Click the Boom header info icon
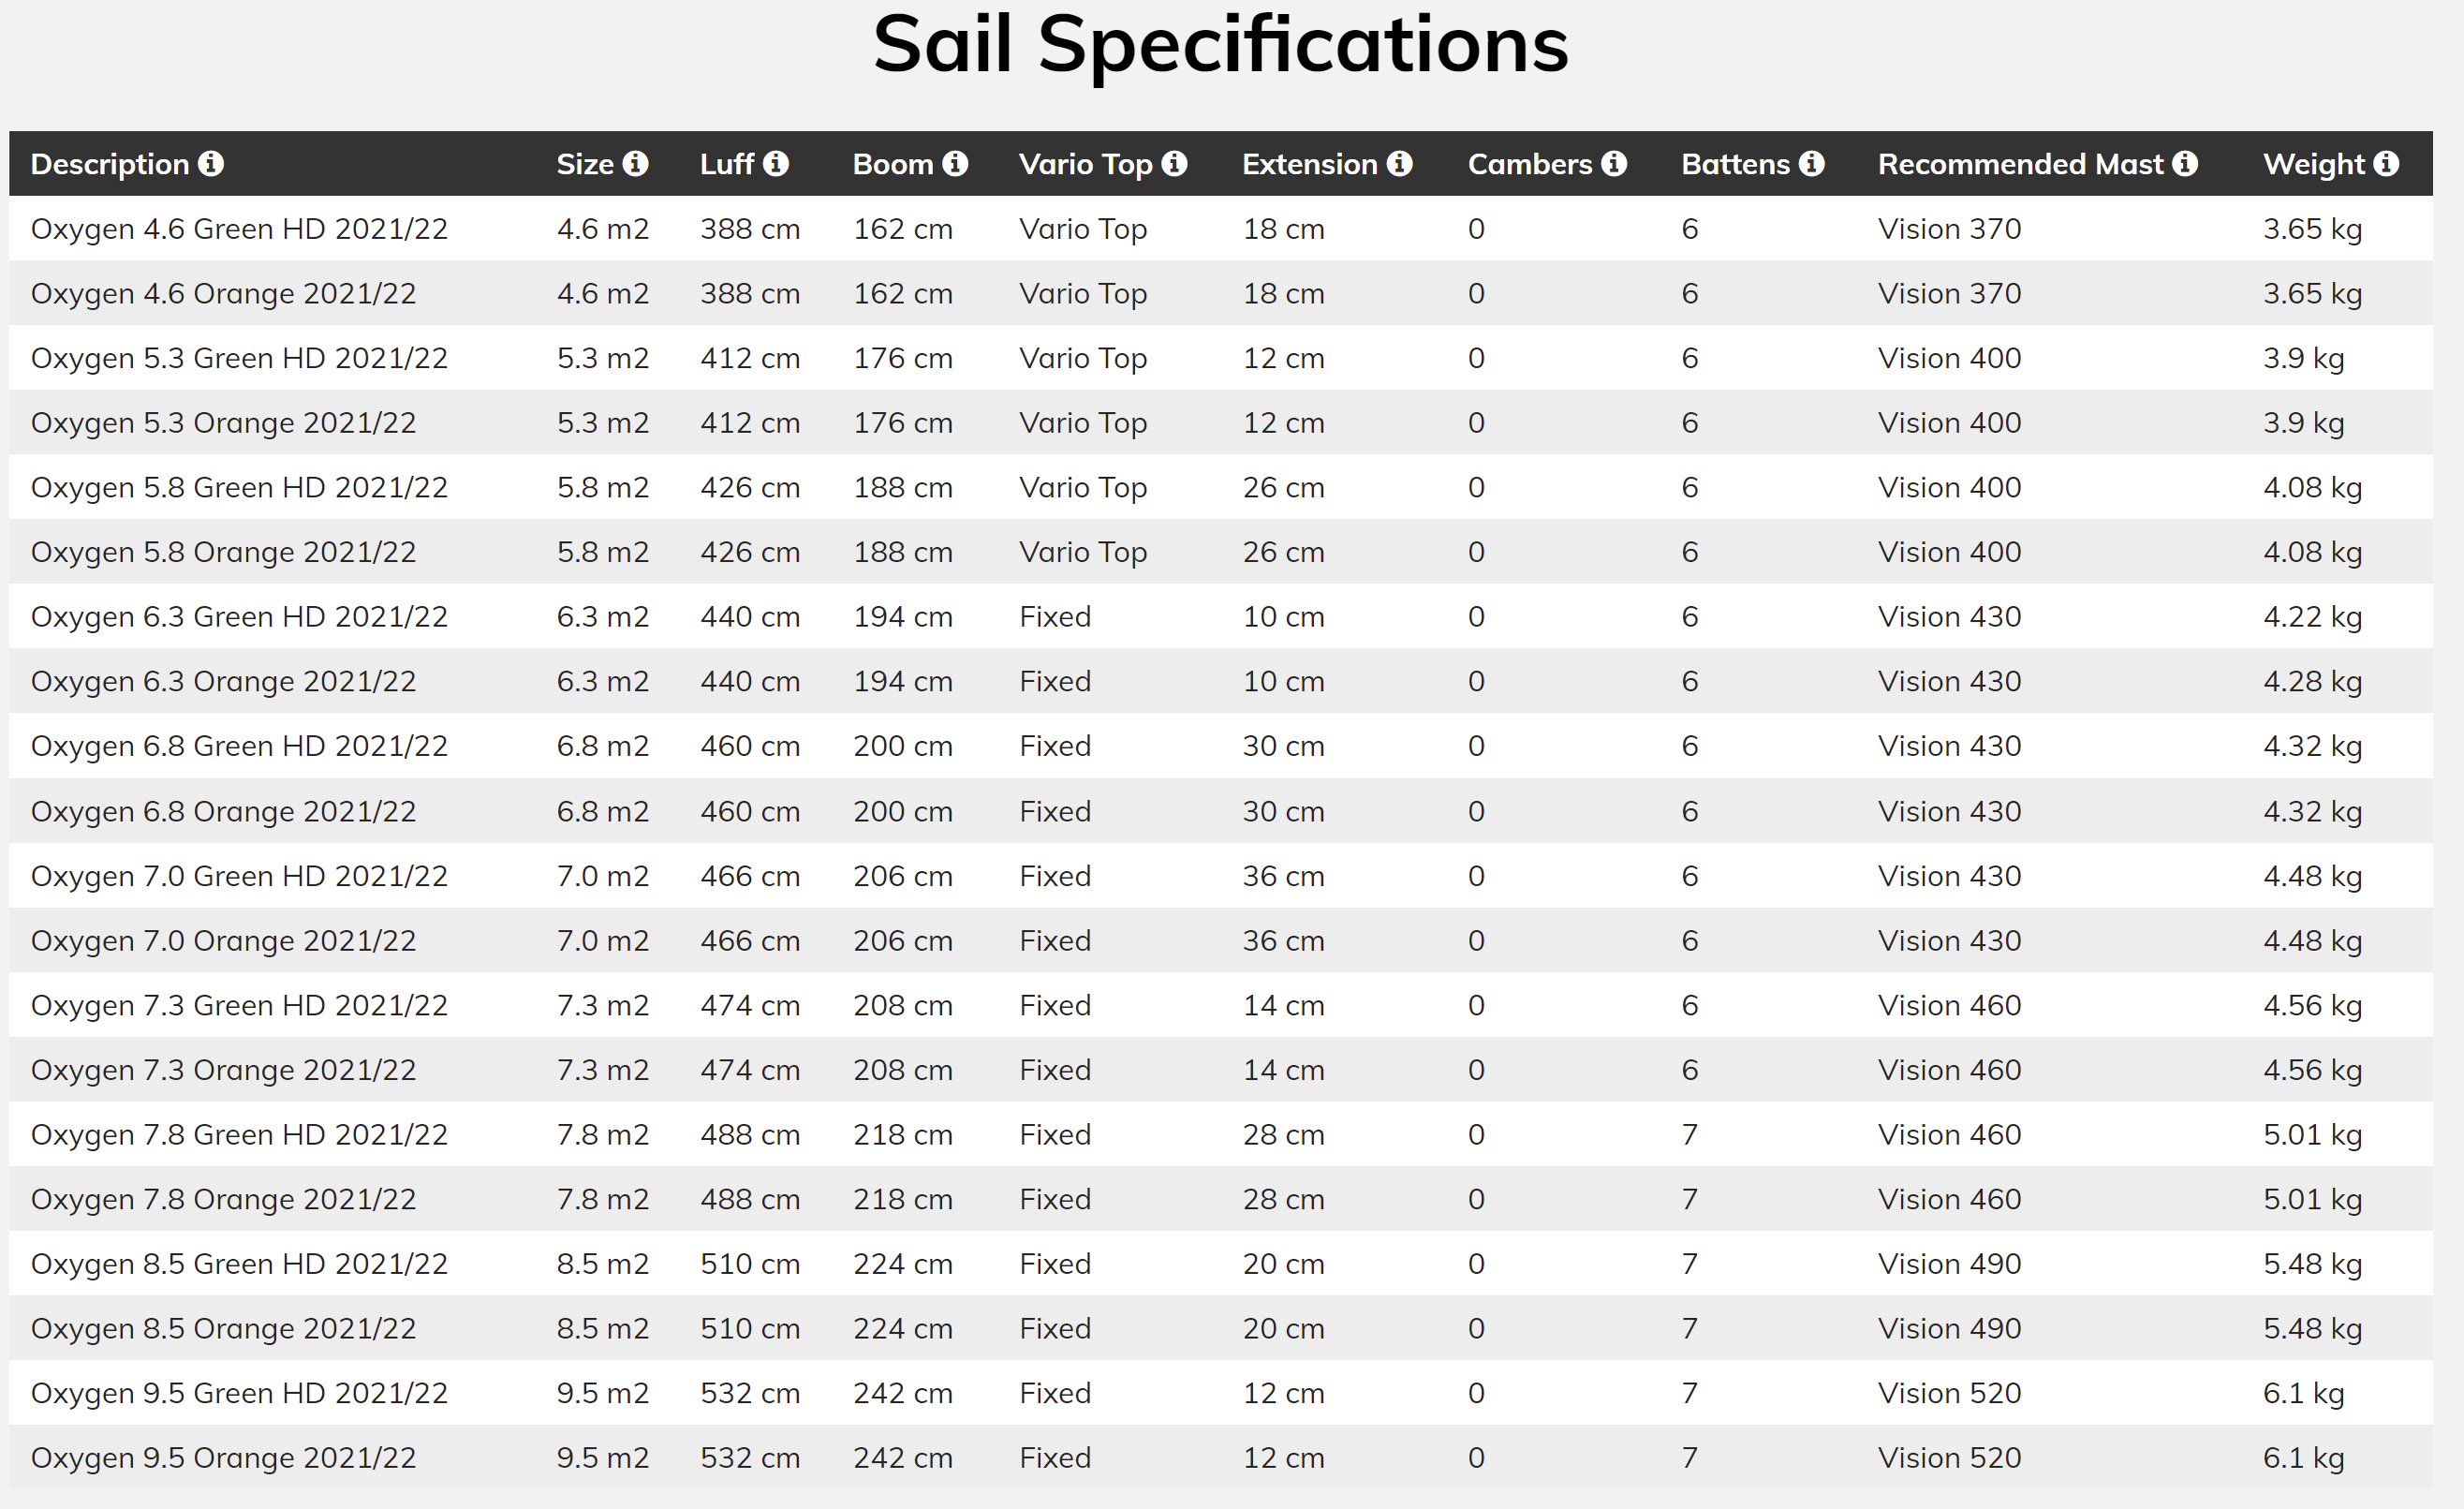 [955, 163]
